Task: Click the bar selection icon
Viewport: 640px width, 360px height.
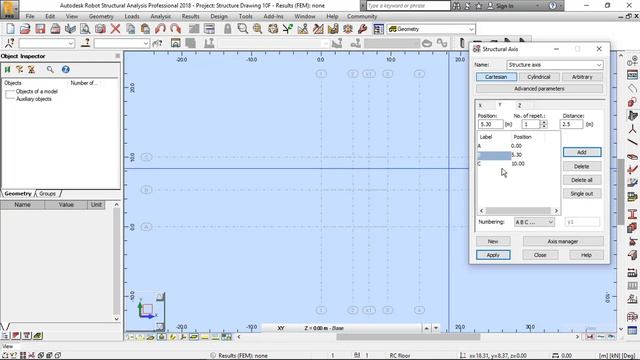Action: pyautogui.click(x=85, y=43)
